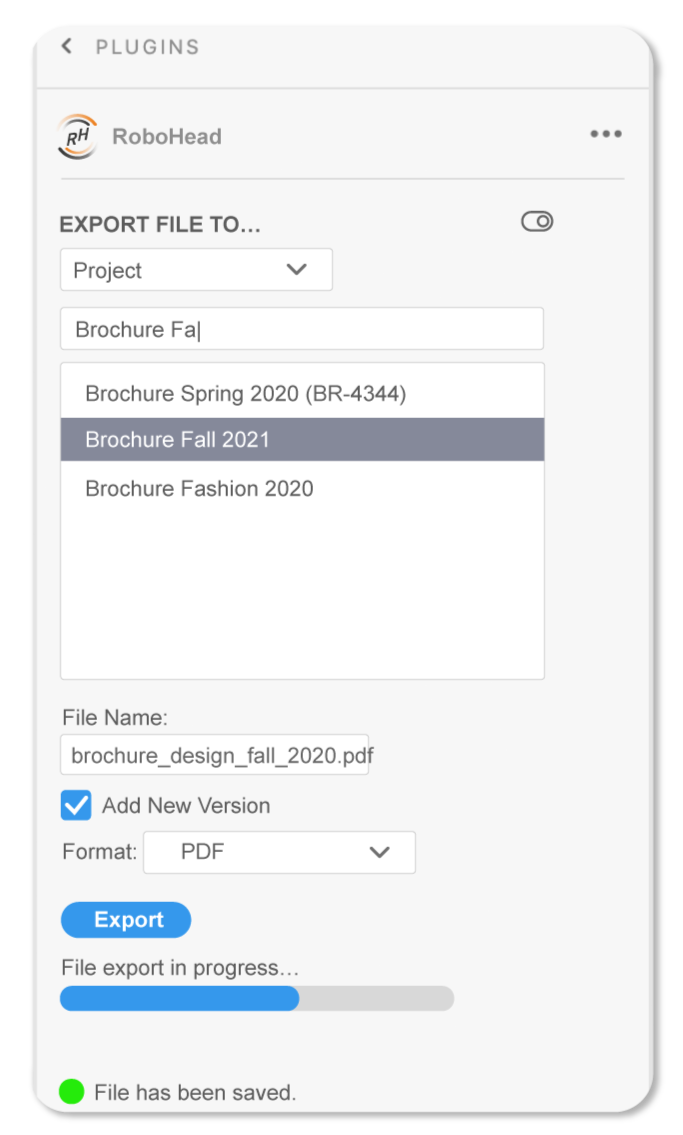
Task: Click the chevron in the Project dropdown
Action: (297, 270)
